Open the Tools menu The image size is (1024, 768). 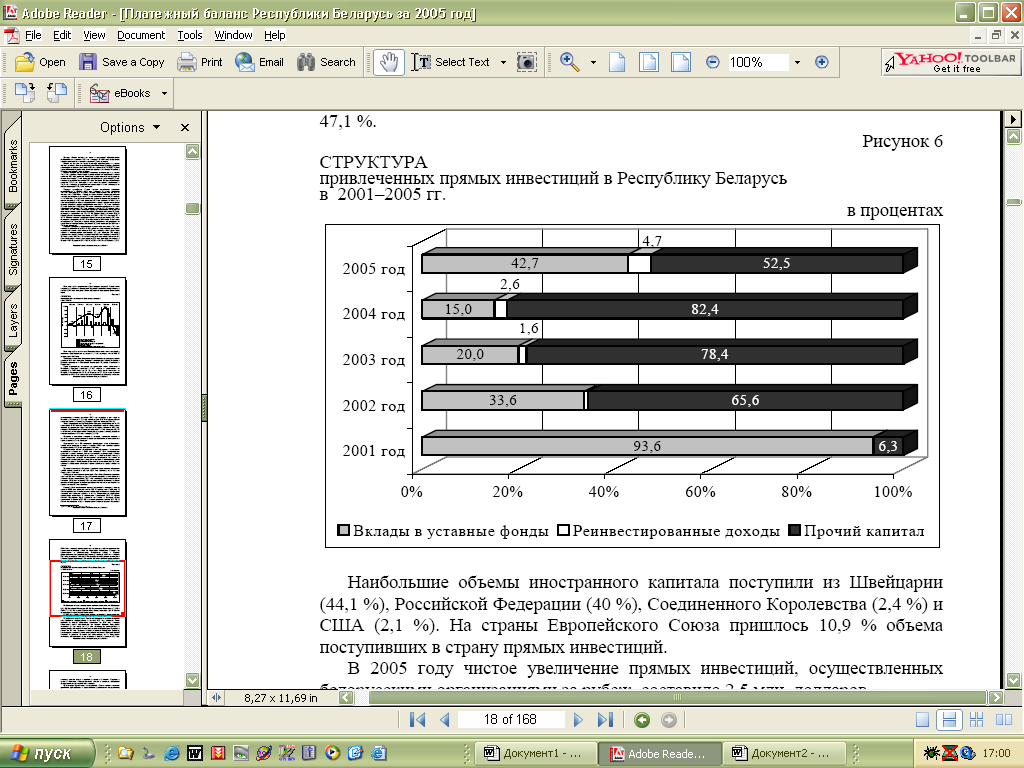(x=190, y=35)
